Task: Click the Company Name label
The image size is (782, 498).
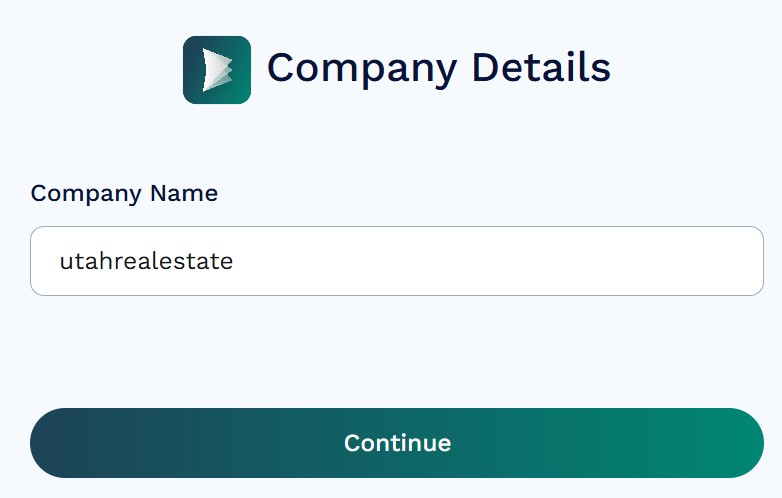Action: tap(124, 193)
